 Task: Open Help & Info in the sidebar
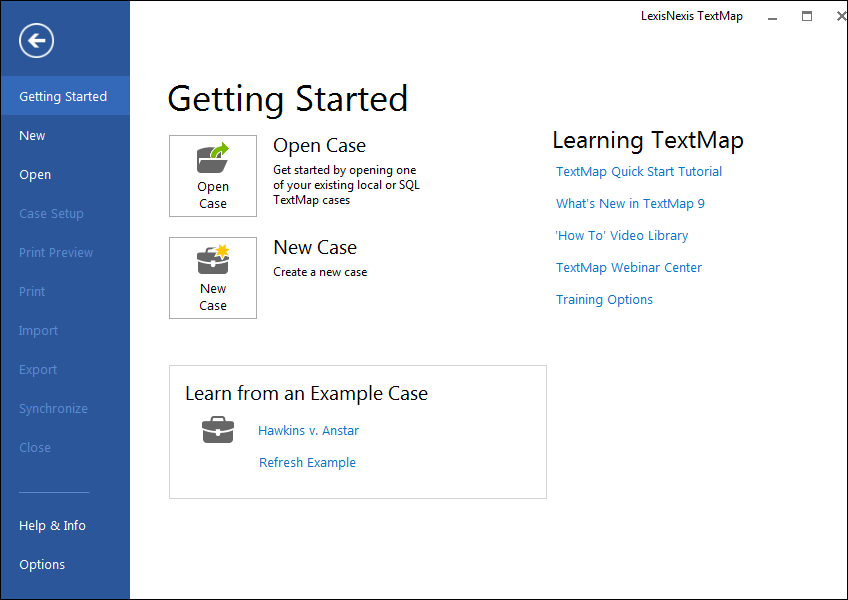65,525
